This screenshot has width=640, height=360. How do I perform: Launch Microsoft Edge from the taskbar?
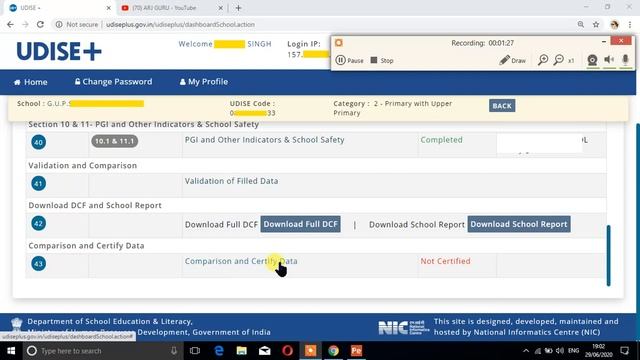point(219,351)
